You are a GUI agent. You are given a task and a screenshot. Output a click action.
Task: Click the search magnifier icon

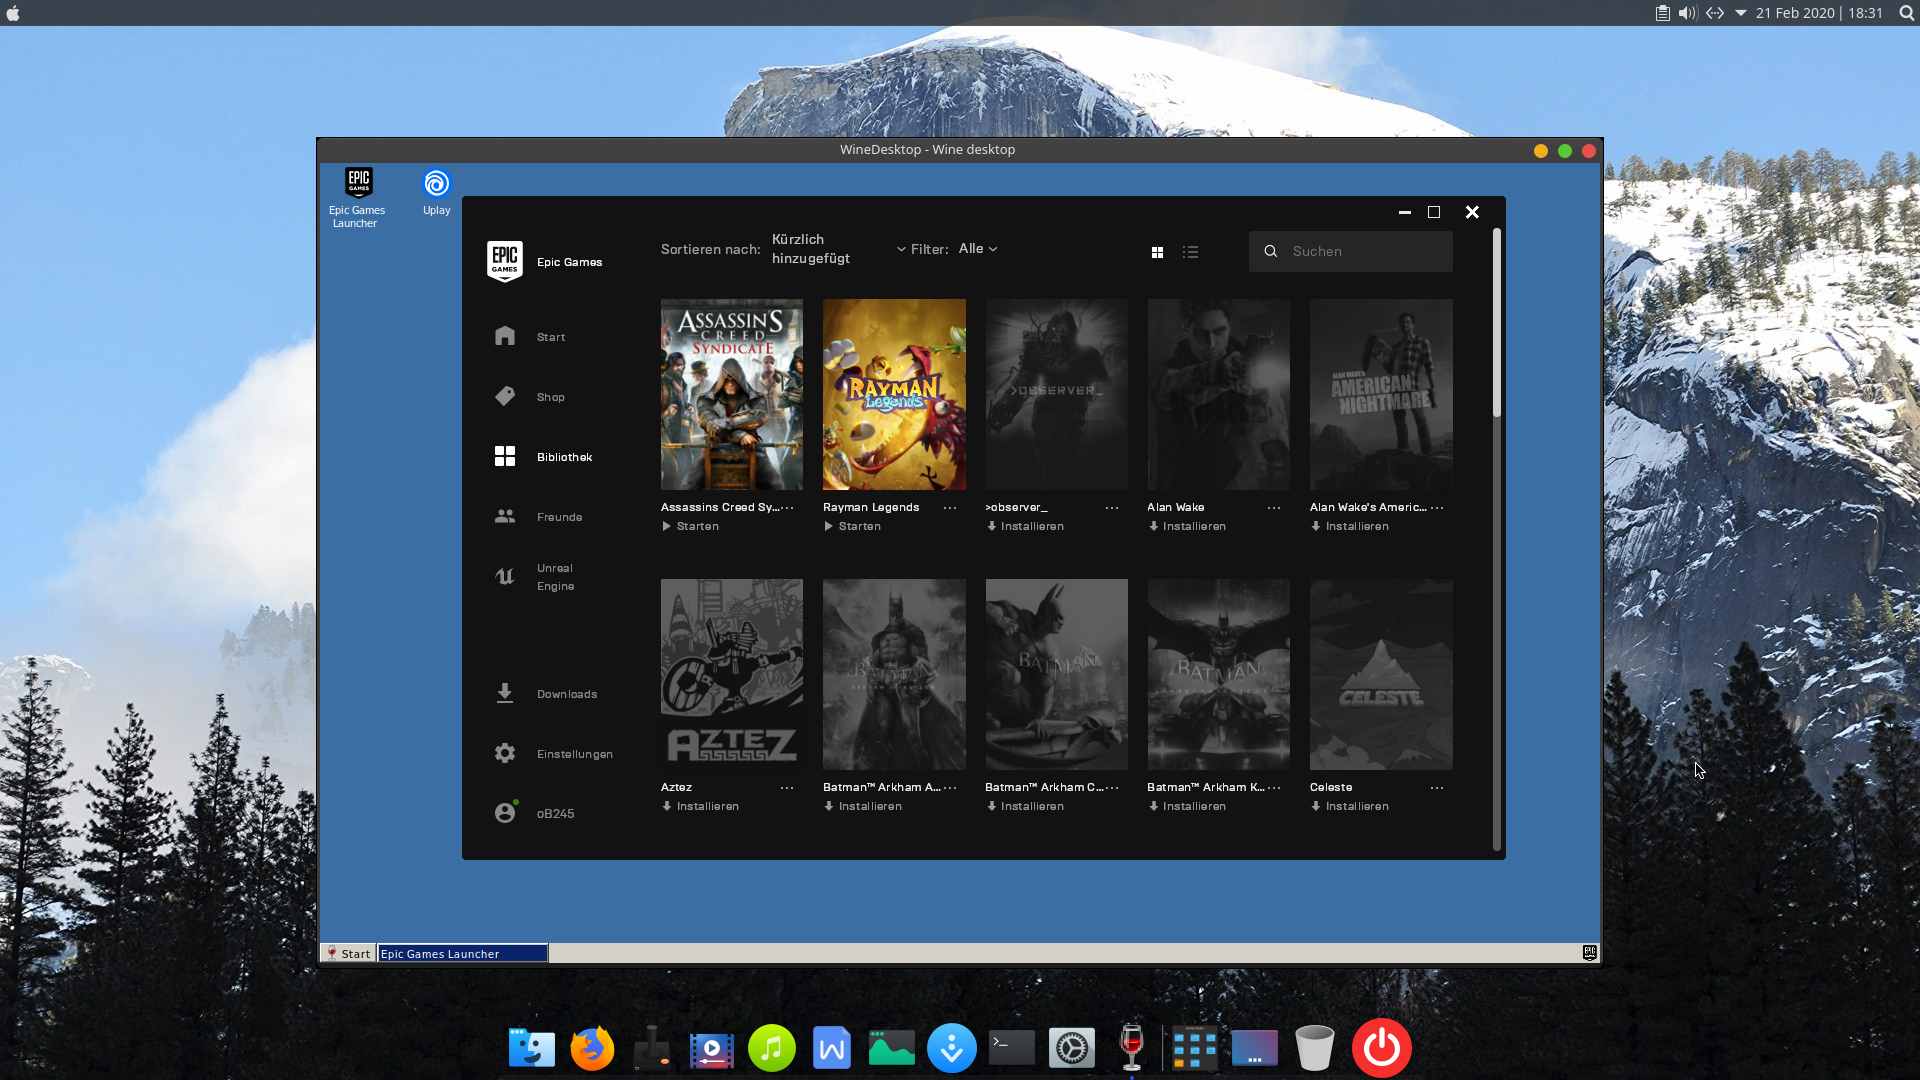1270,252
